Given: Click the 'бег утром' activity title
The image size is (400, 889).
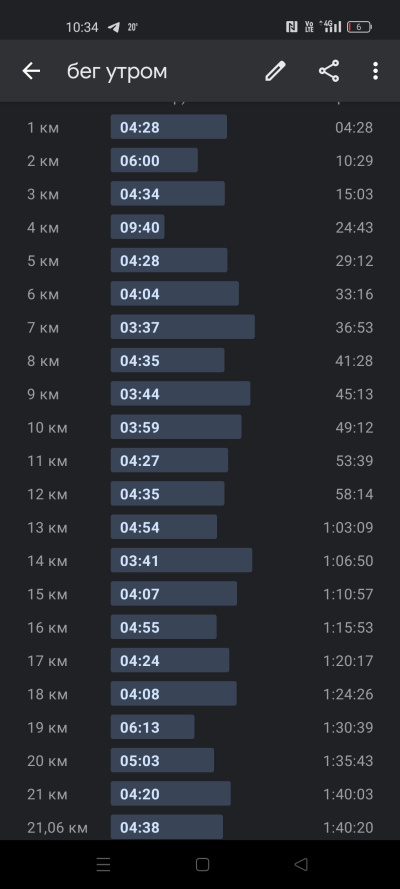Looking at the screenshot, I should click(x=117, y=71).
